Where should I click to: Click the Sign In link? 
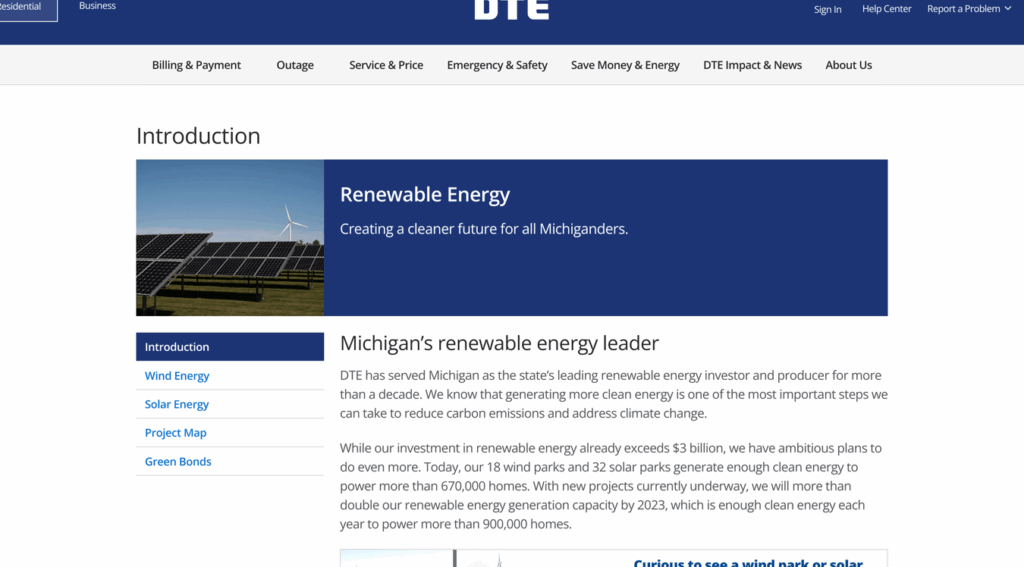(x=827, y=9)
